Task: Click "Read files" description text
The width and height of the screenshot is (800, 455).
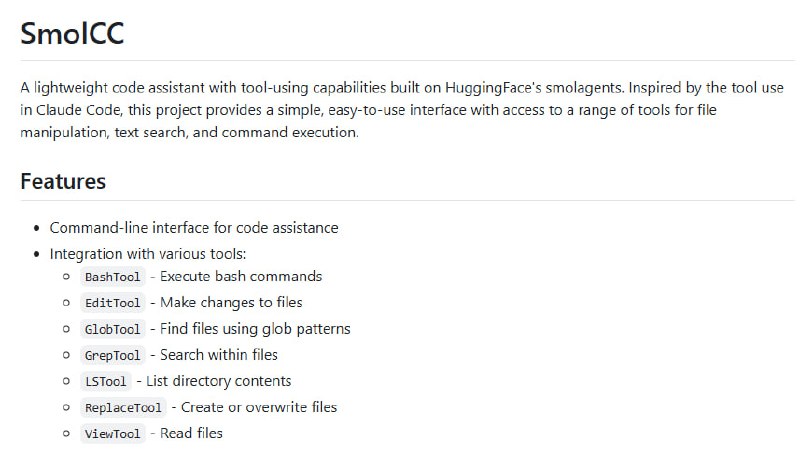Action: pyautogui.click(x=191, y=433)
